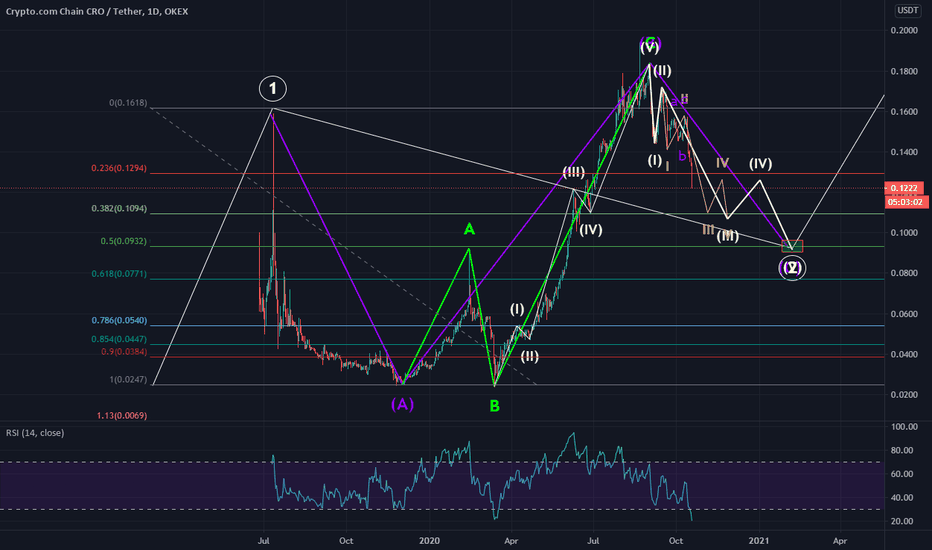Image resolution: width=932 pixels, height=550 pixels.
Task: Click the small purple b wave label
Action: (x=682, y=156)
